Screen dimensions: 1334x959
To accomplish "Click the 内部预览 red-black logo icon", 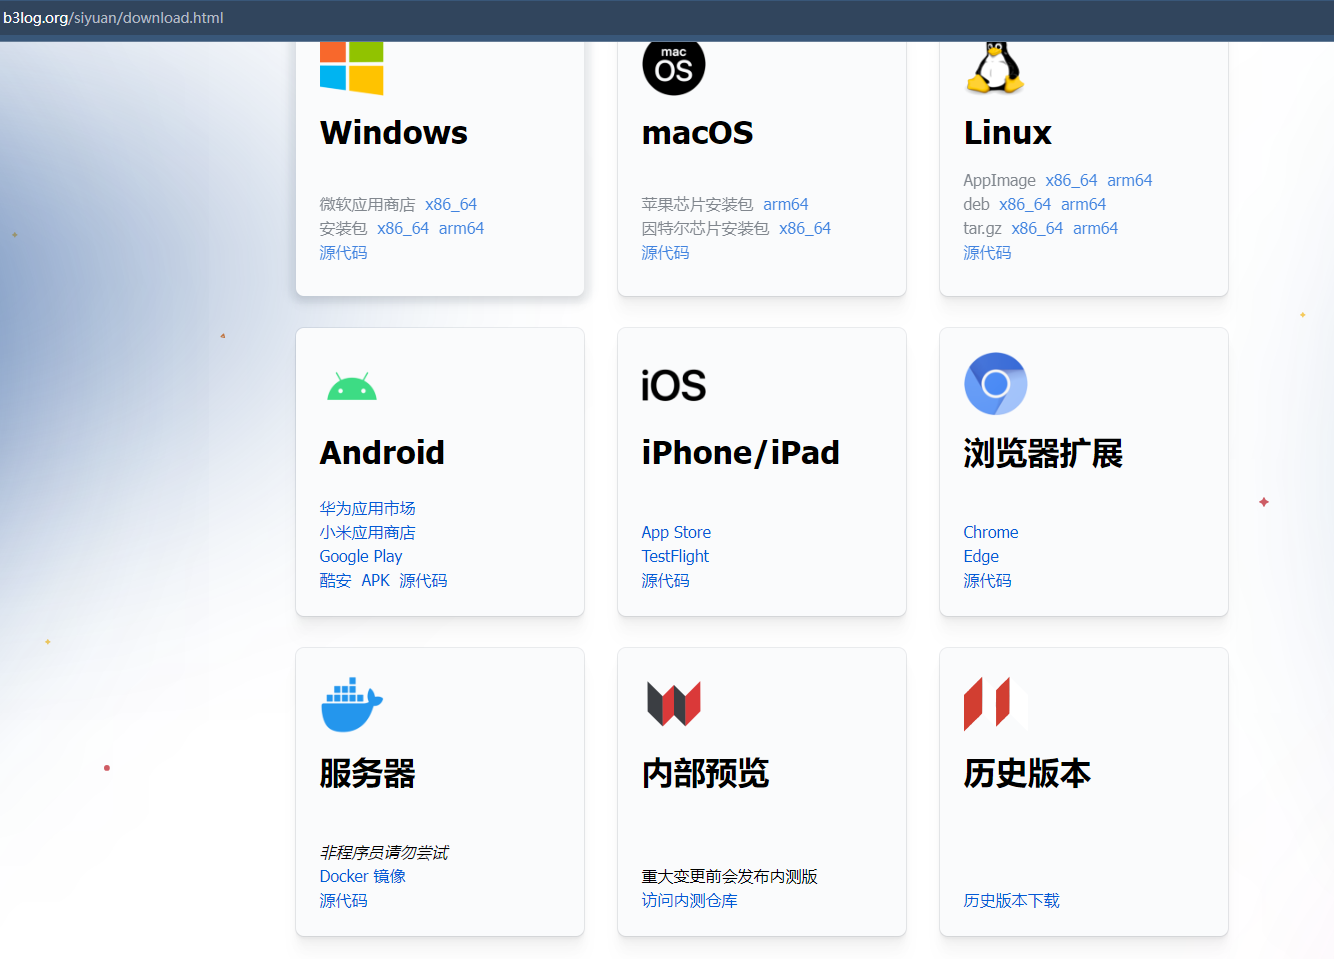I will [674, 704].
